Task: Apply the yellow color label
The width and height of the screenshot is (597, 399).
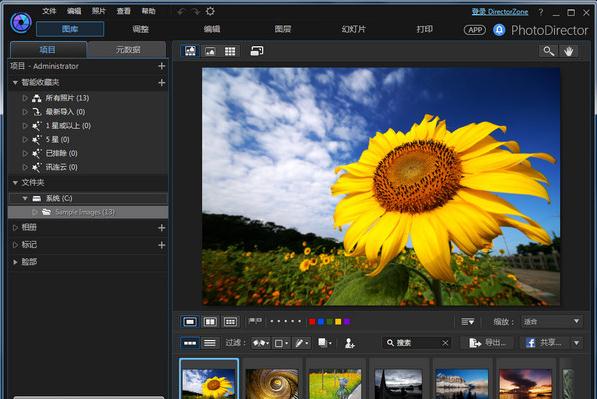Action: (x=338, y=322)
